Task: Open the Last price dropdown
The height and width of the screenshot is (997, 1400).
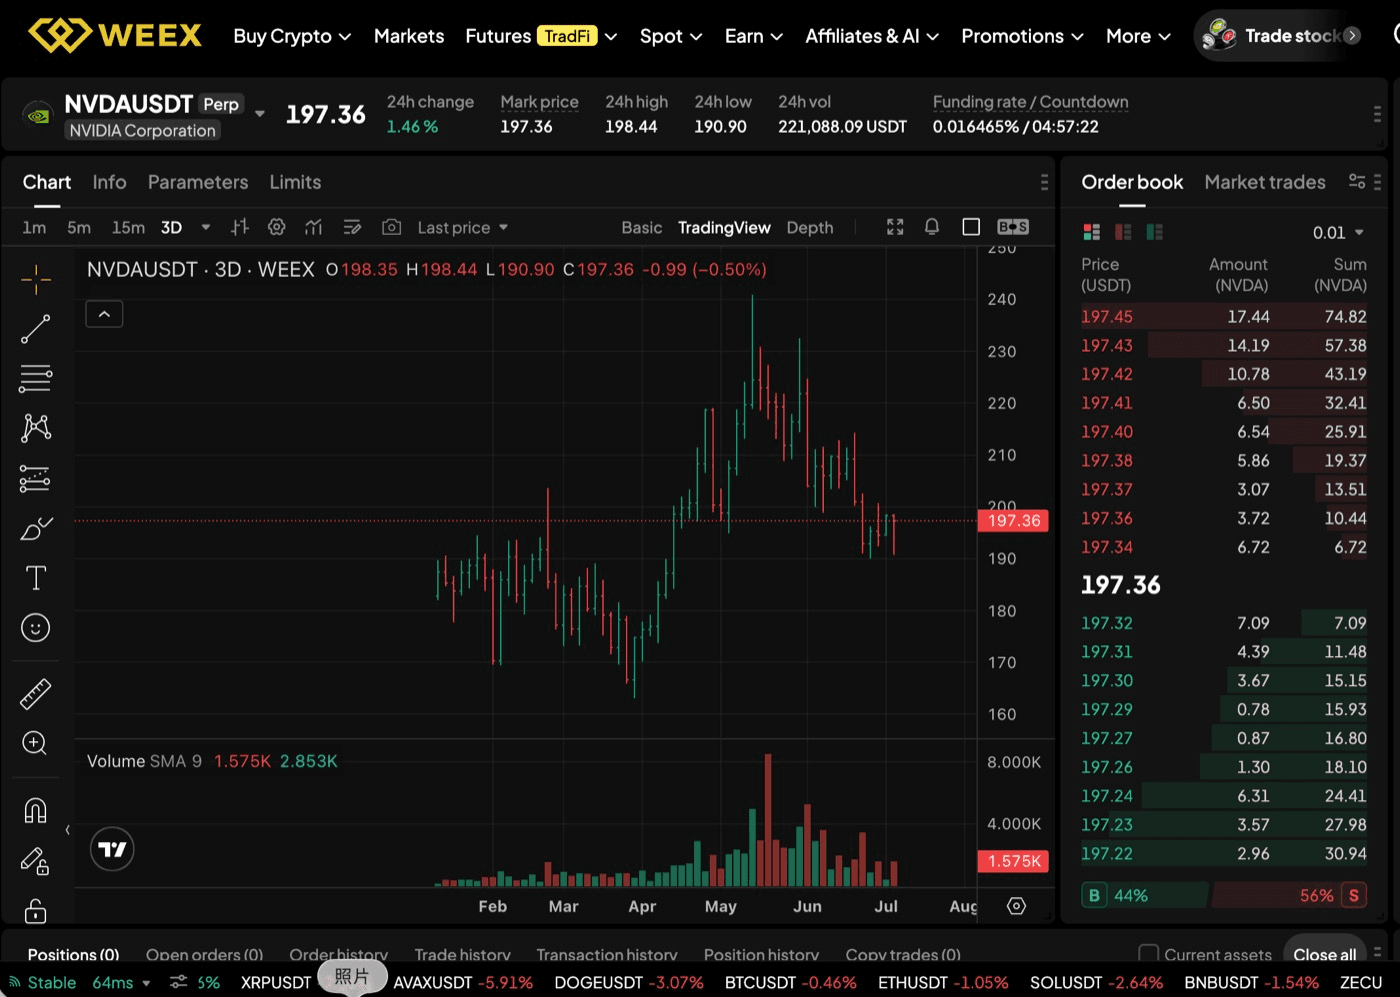Action: [x=463, y=227]
